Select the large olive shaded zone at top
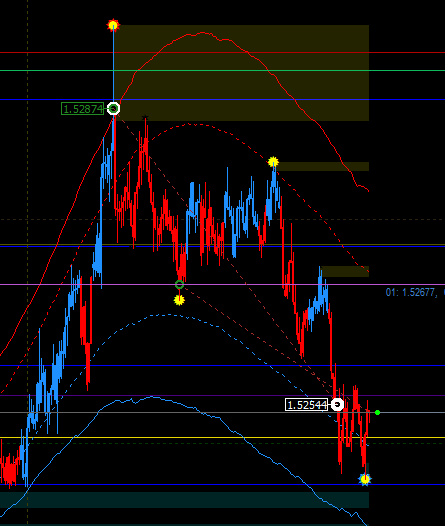Image resolution: width=445 pixels, height=526 pixels. click(x=241, y=73)
